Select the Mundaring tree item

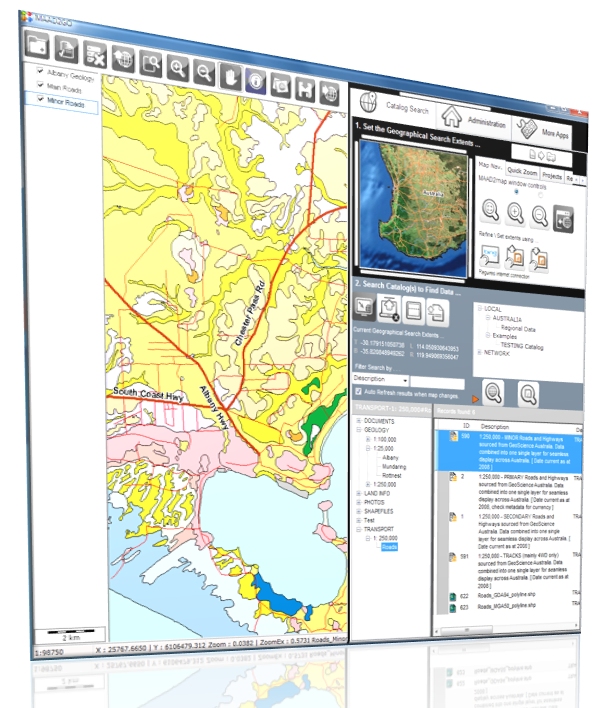(394, 466)
